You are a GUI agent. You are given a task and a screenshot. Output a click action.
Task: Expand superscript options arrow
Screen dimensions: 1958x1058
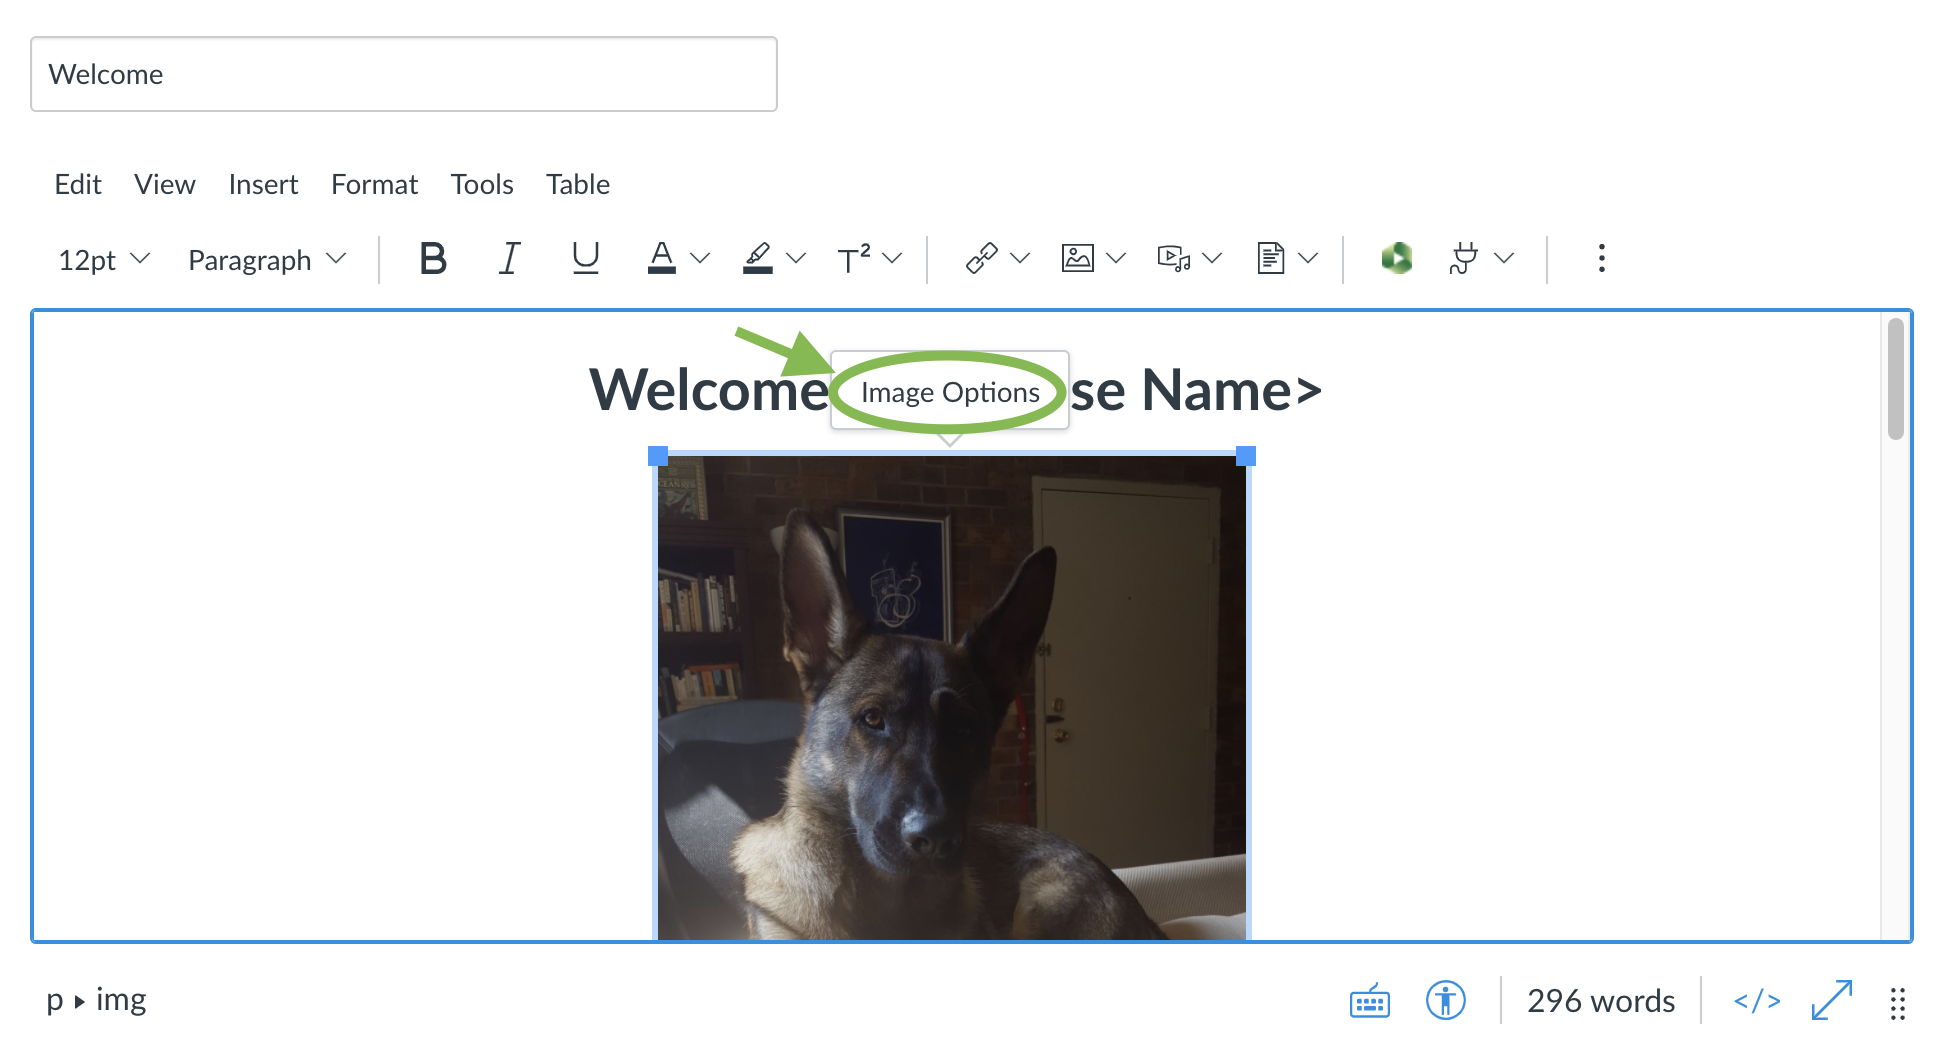click(892, 259)
